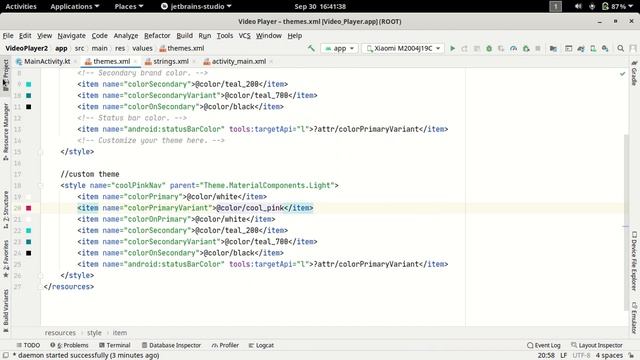Open the VCS menu
The image size is (640, 360).
pos(244,36)
